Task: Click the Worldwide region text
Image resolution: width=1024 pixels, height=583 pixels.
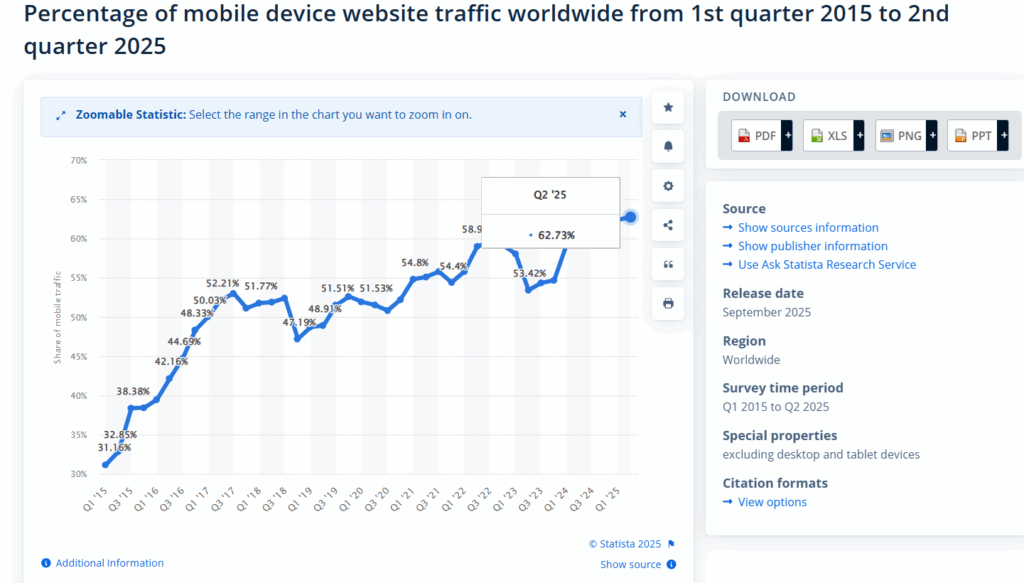Action: click(751, 360)
